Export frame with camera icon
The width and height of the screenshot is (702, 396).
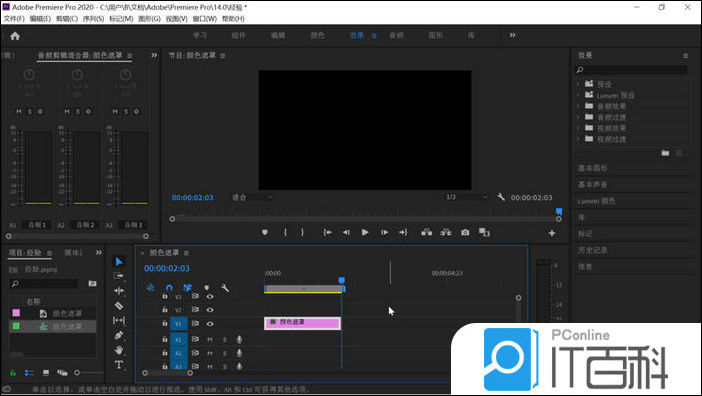(x=465, y=232)
